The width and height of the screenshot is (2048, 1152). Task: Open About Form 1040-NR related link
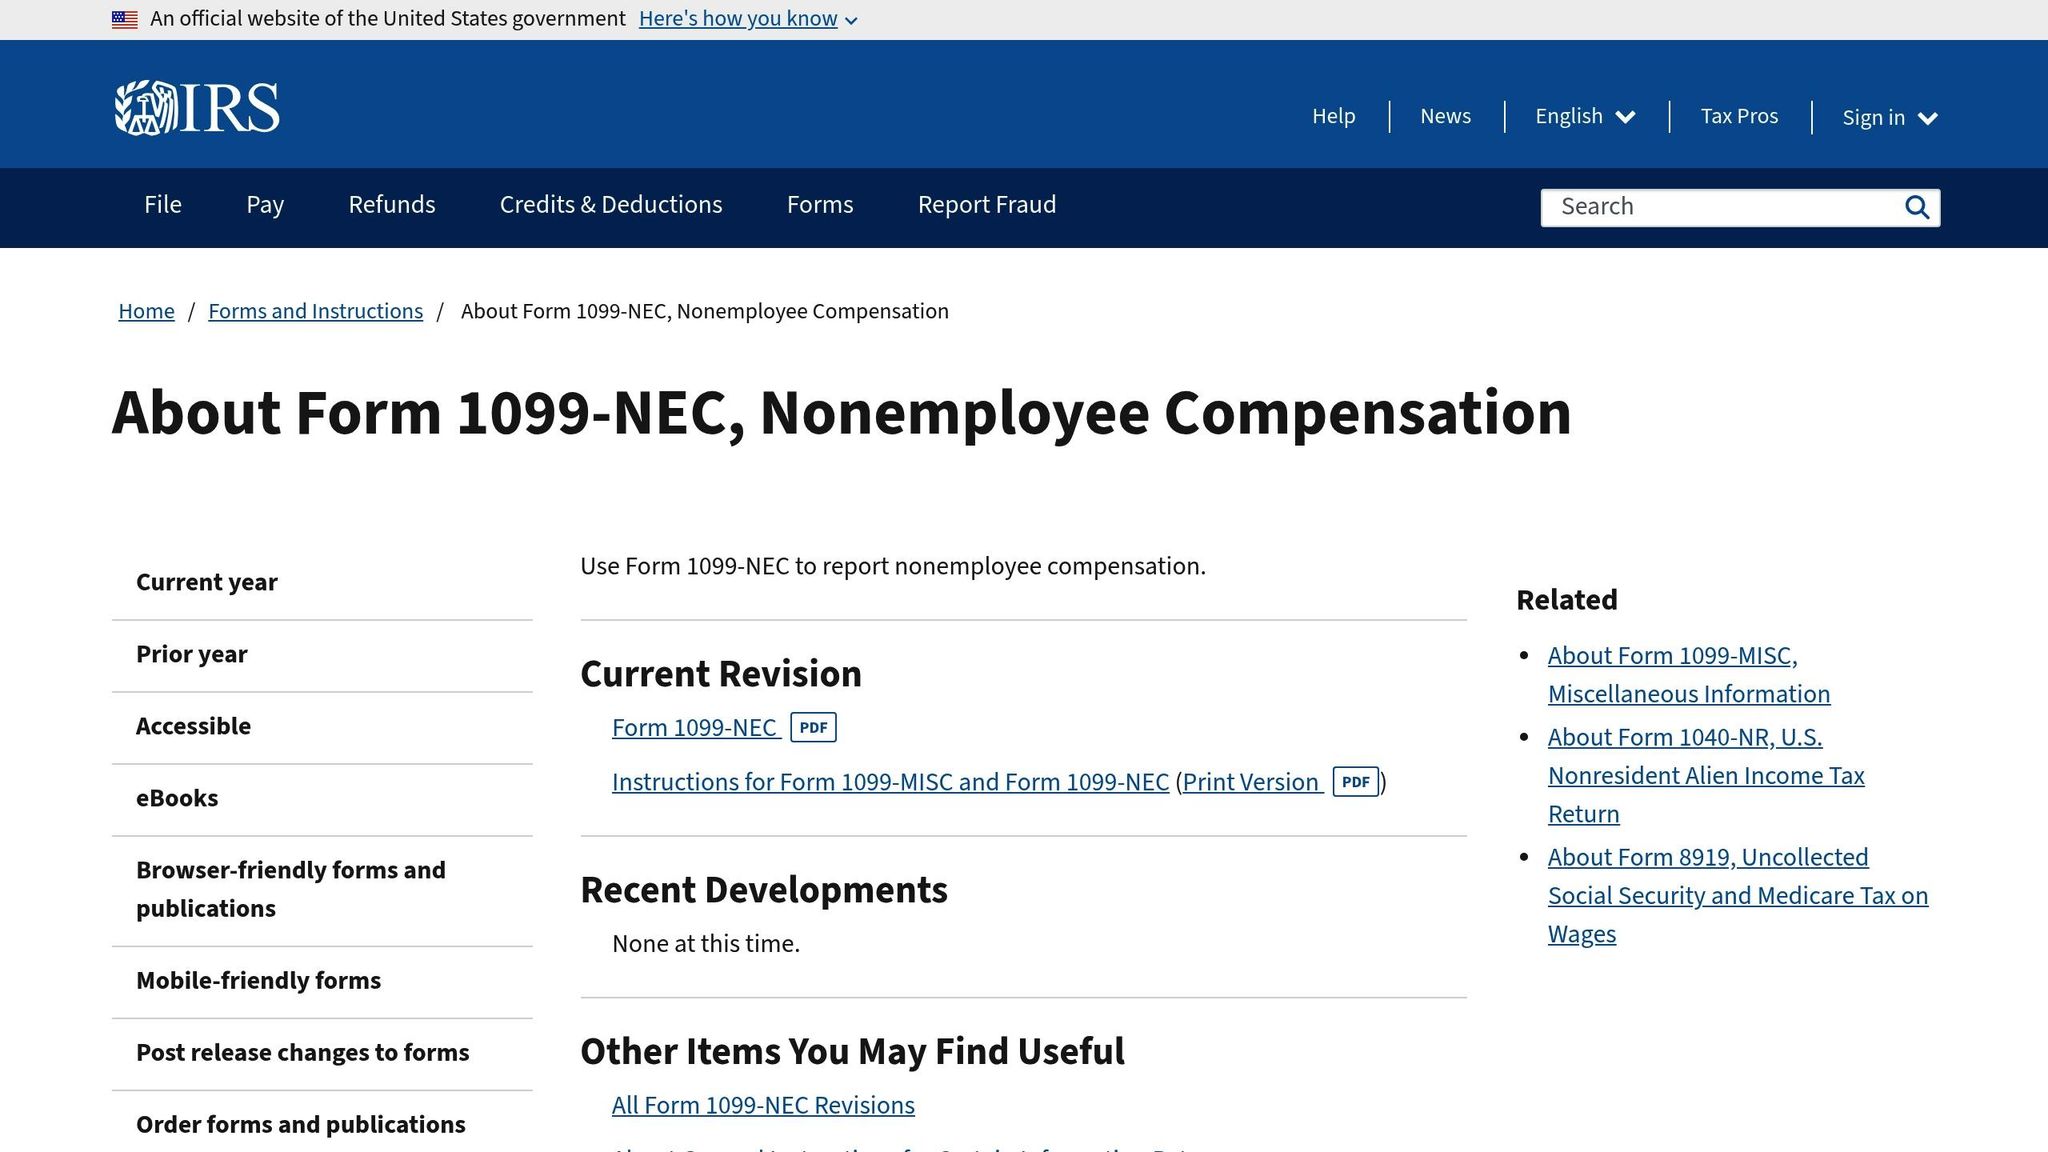(x=1706, y=775)
